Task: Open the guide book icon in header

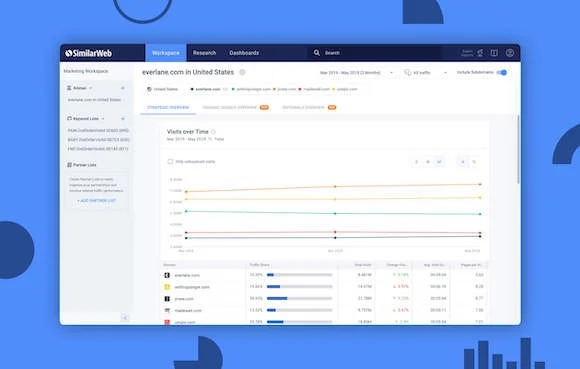Action: (x=494, y=53)
